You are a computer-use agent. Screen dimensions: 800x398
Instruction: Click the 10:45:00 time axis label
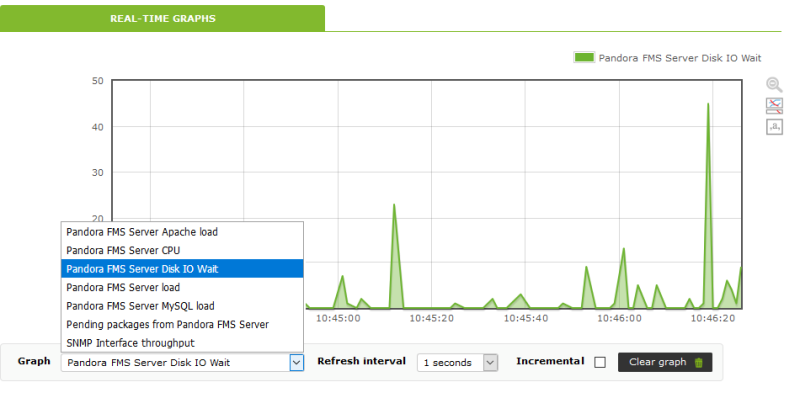338,318
